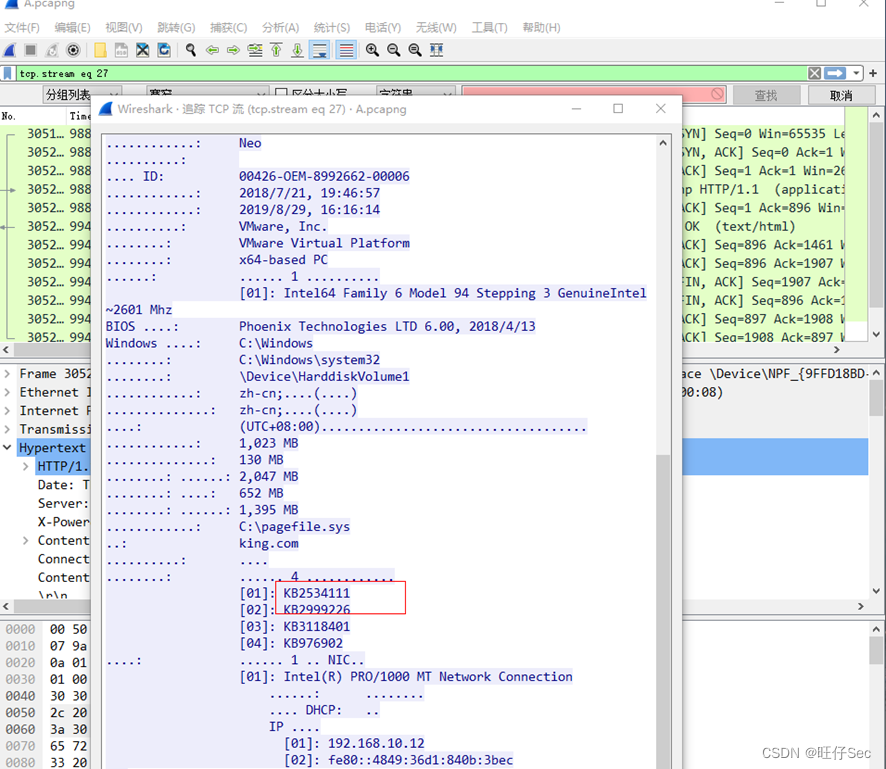Zoom in on packet text

(x=372, y=50)
